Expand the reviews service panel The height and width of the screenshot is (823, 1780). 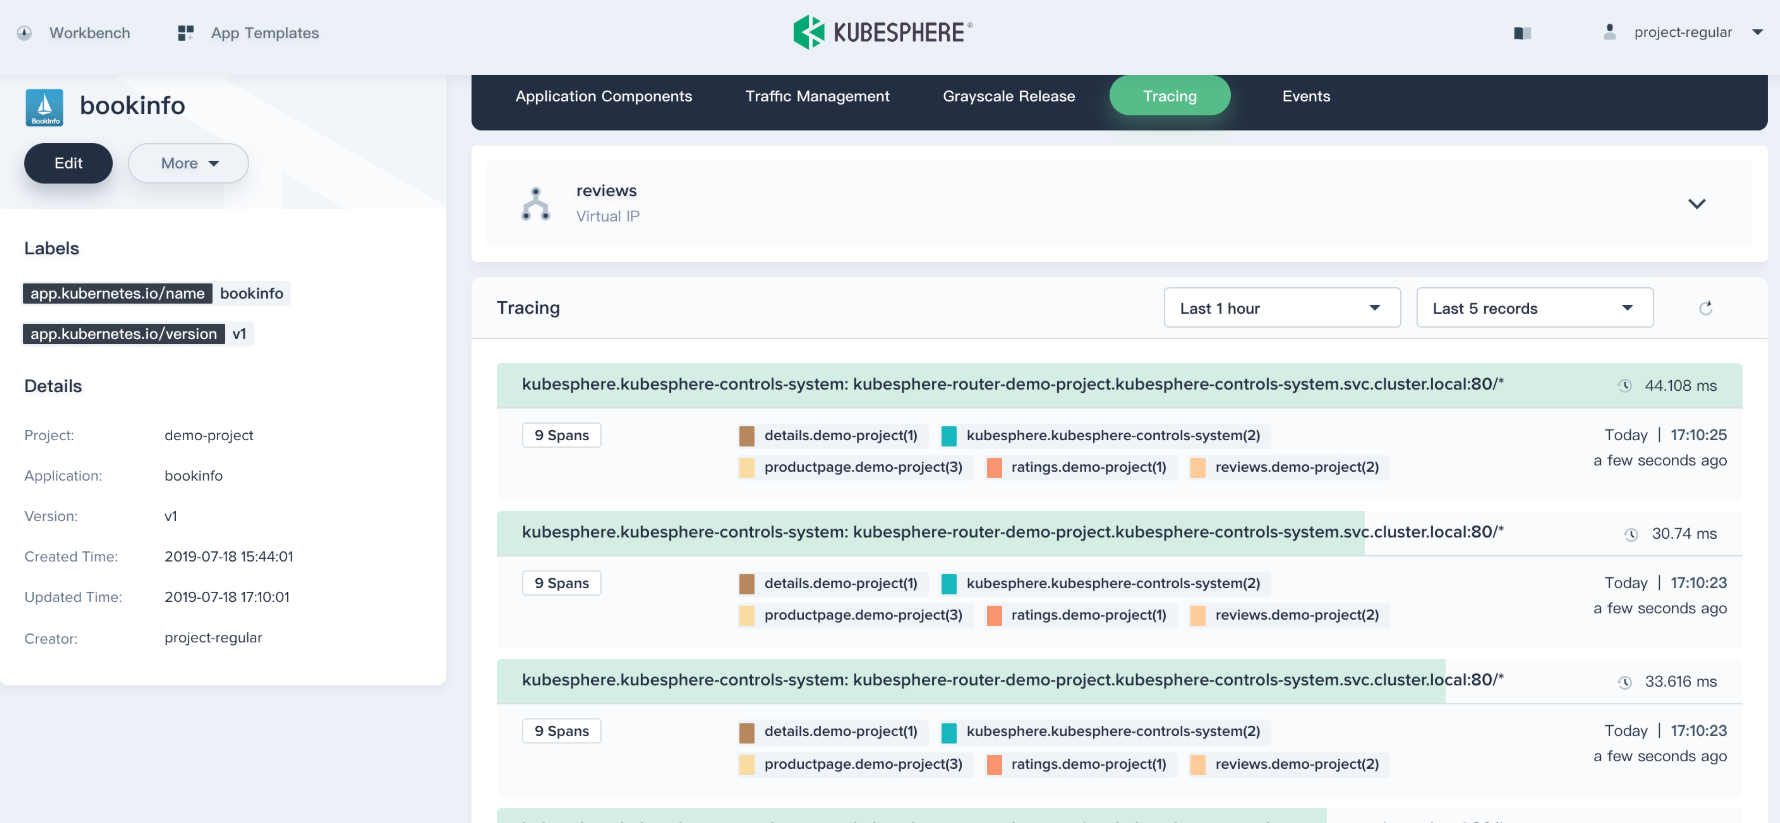pos(1697,204)
